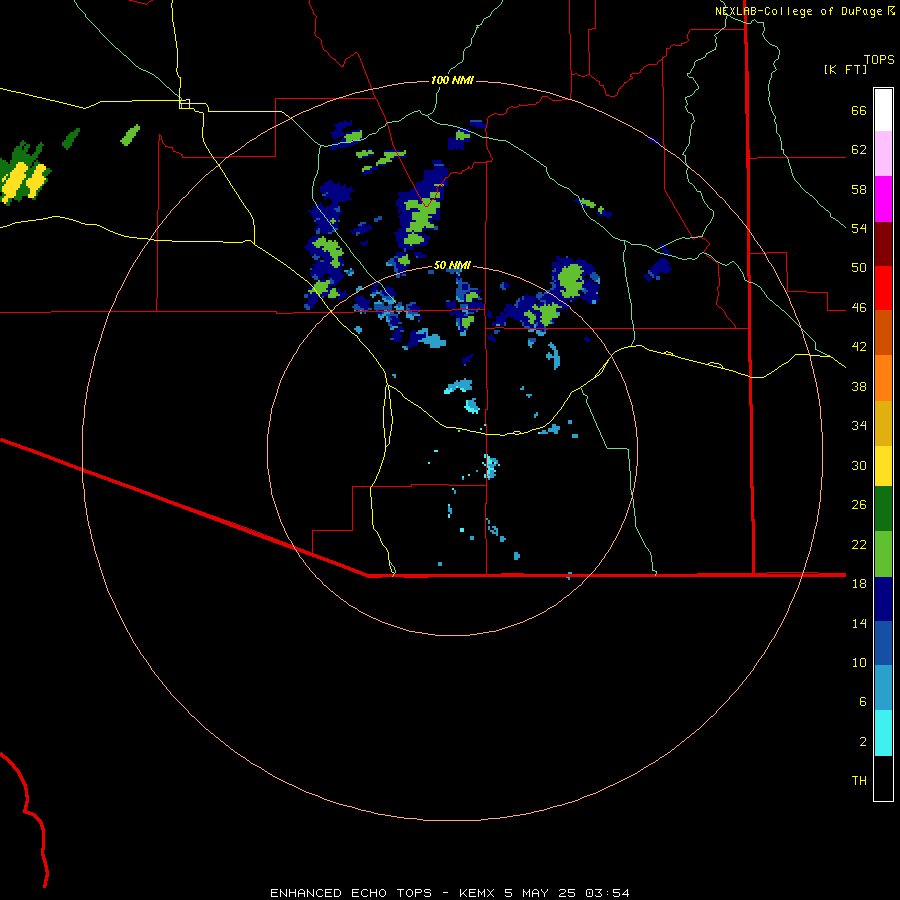The width and height of the screenshot is (900, 900).
Task: Select the '50' legend value
Action: point(859,268)
